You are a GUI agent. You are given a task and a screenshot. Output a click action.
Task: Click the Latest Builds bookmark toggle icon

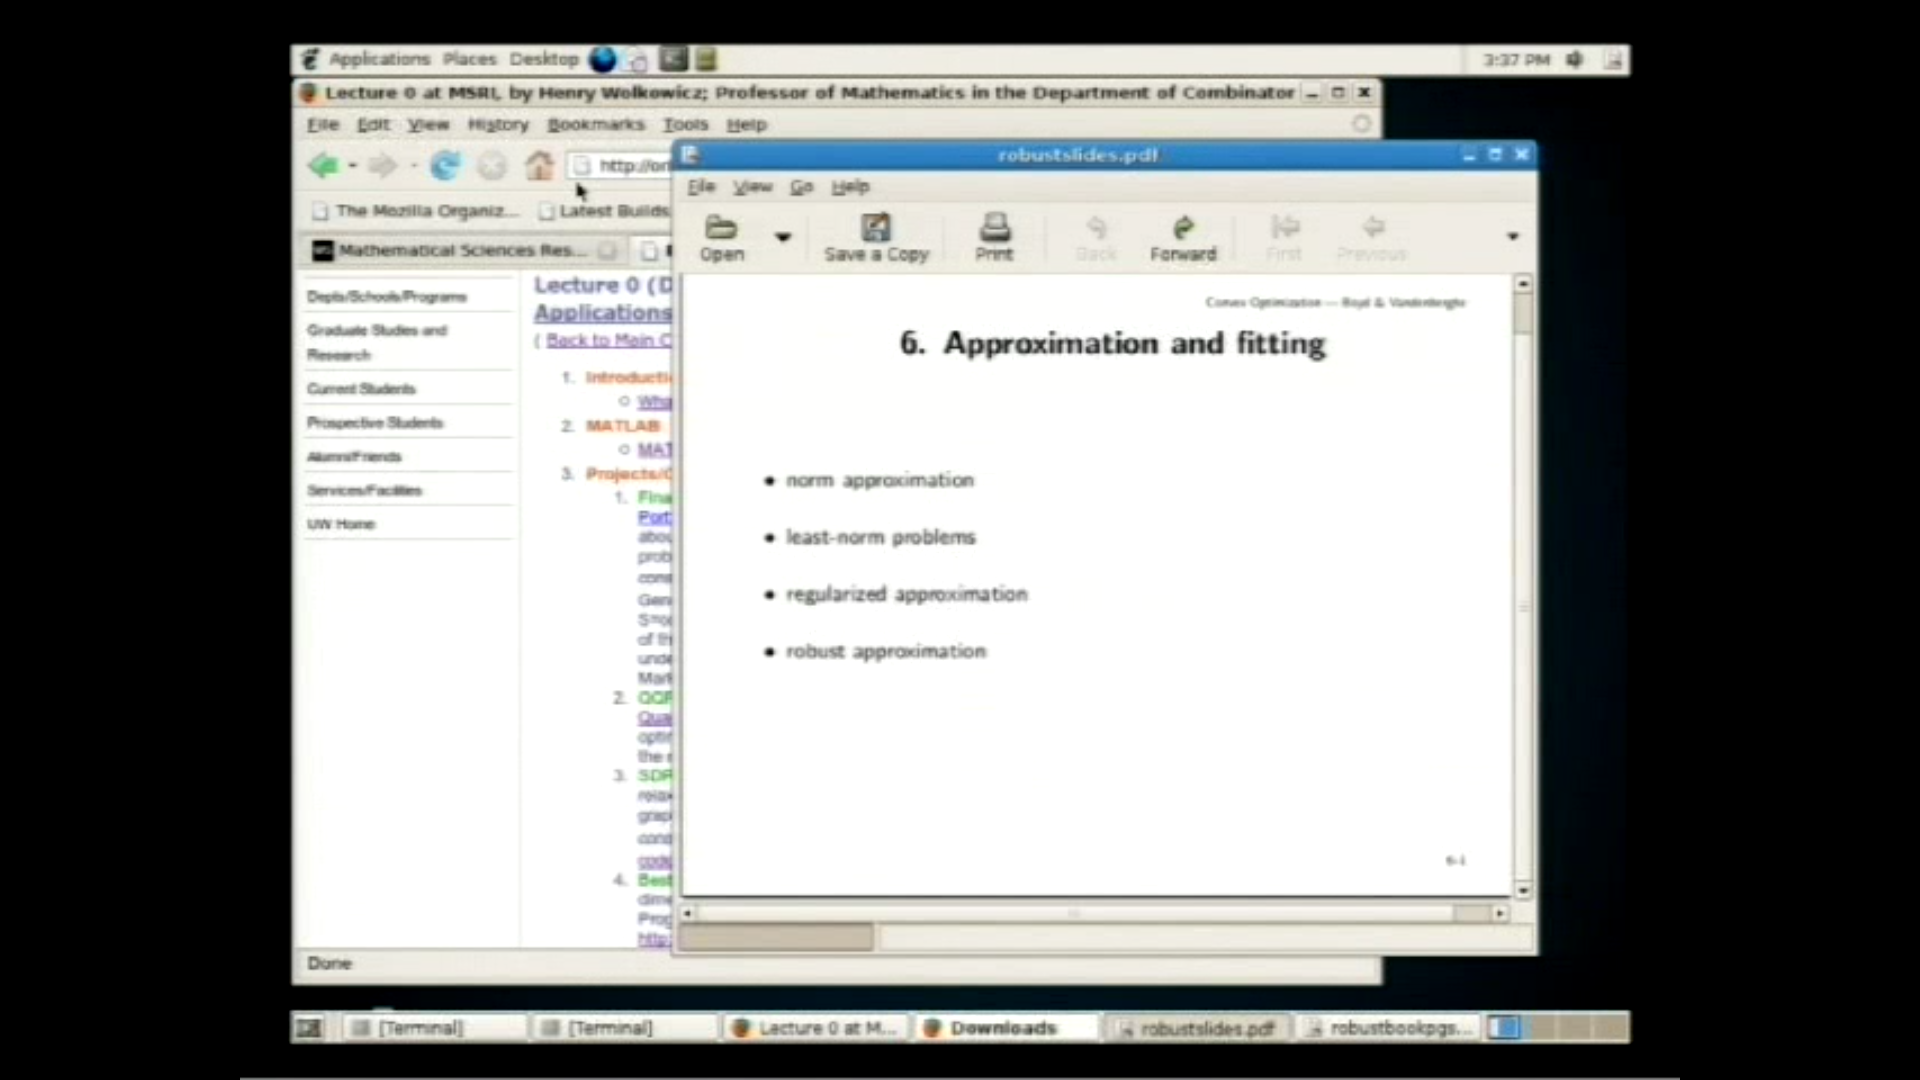point(547,211)
